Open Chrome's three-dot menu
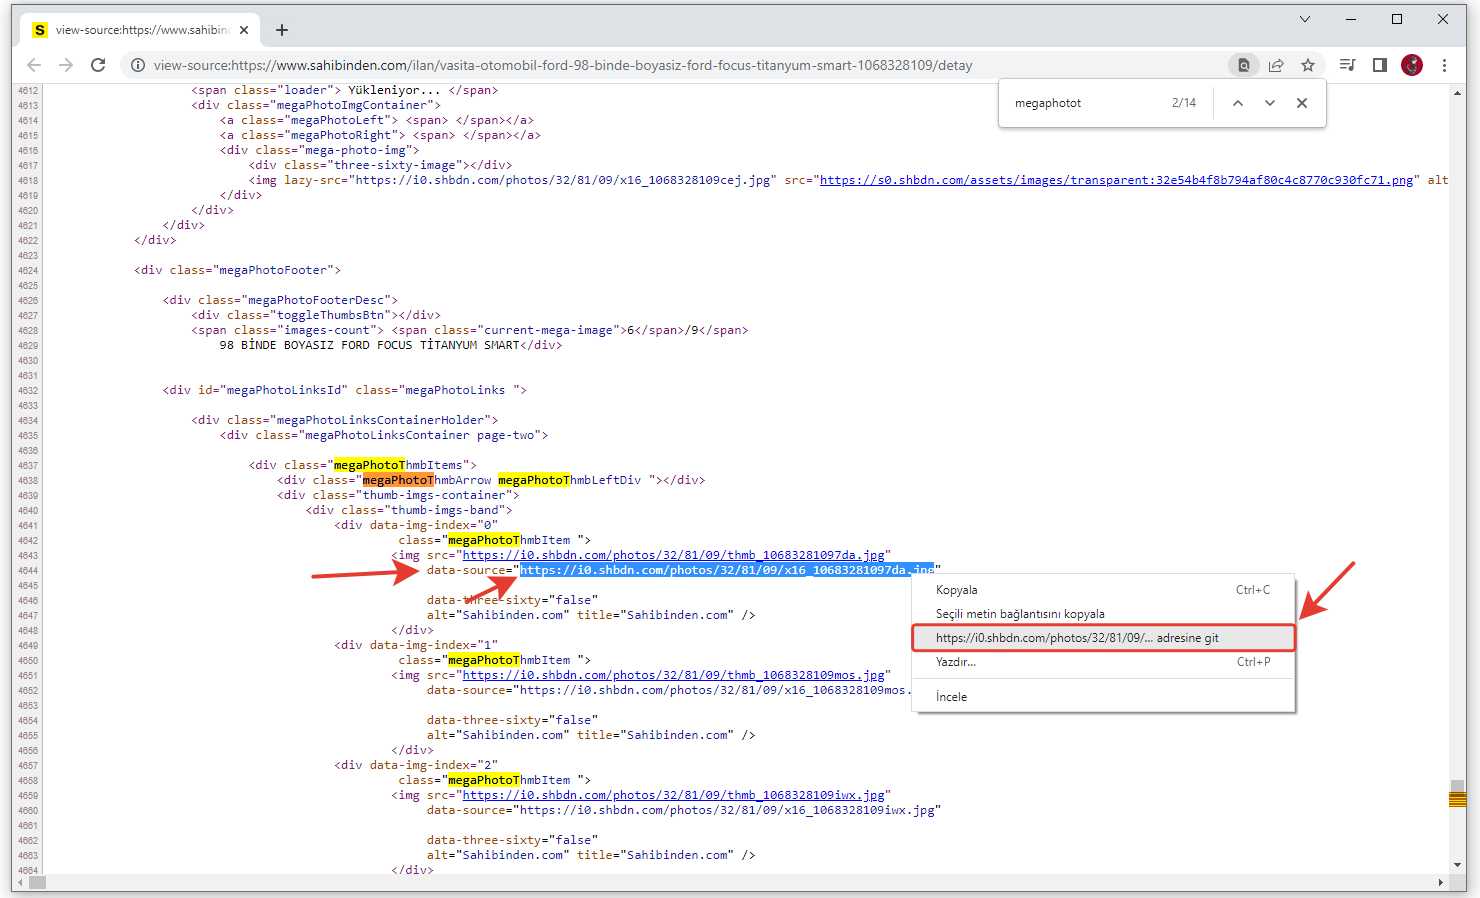The height and width of the screenshot is (898, 1480). [x=1444, y=65]
